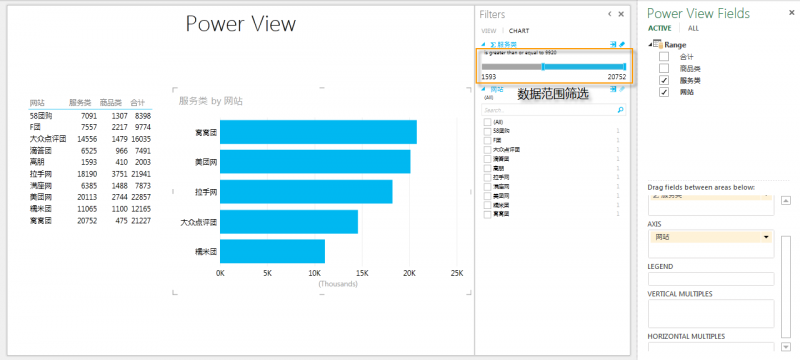Switch to the CHART filters tab
Viewport: 800px width, 360px height.
point(519,31)
